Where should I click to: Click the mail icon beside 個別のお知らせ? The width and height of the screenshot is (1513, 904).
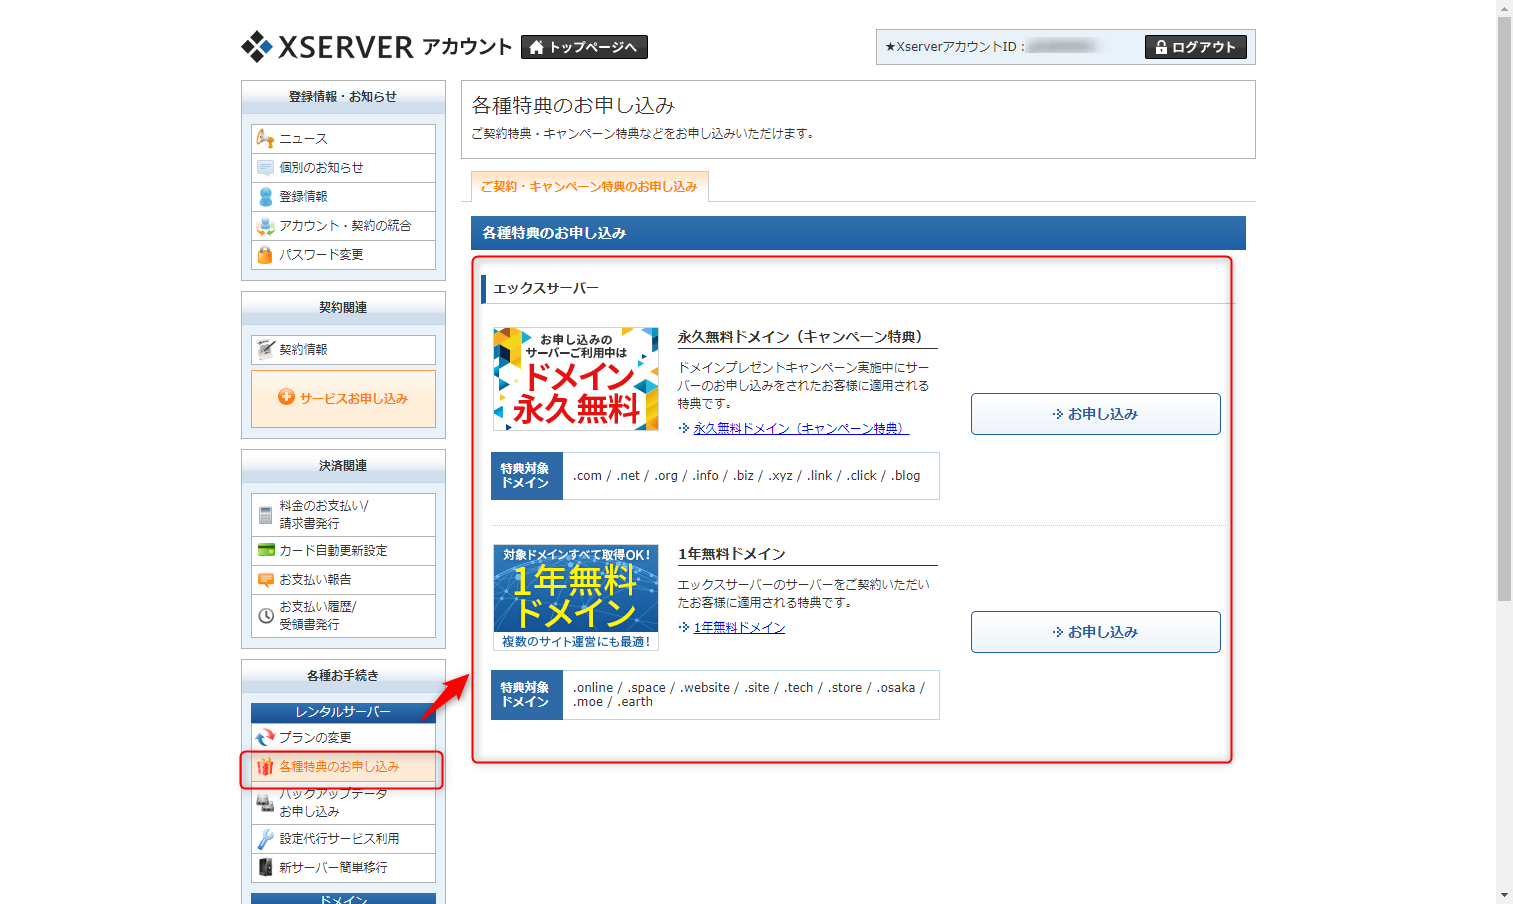[265, 168]
